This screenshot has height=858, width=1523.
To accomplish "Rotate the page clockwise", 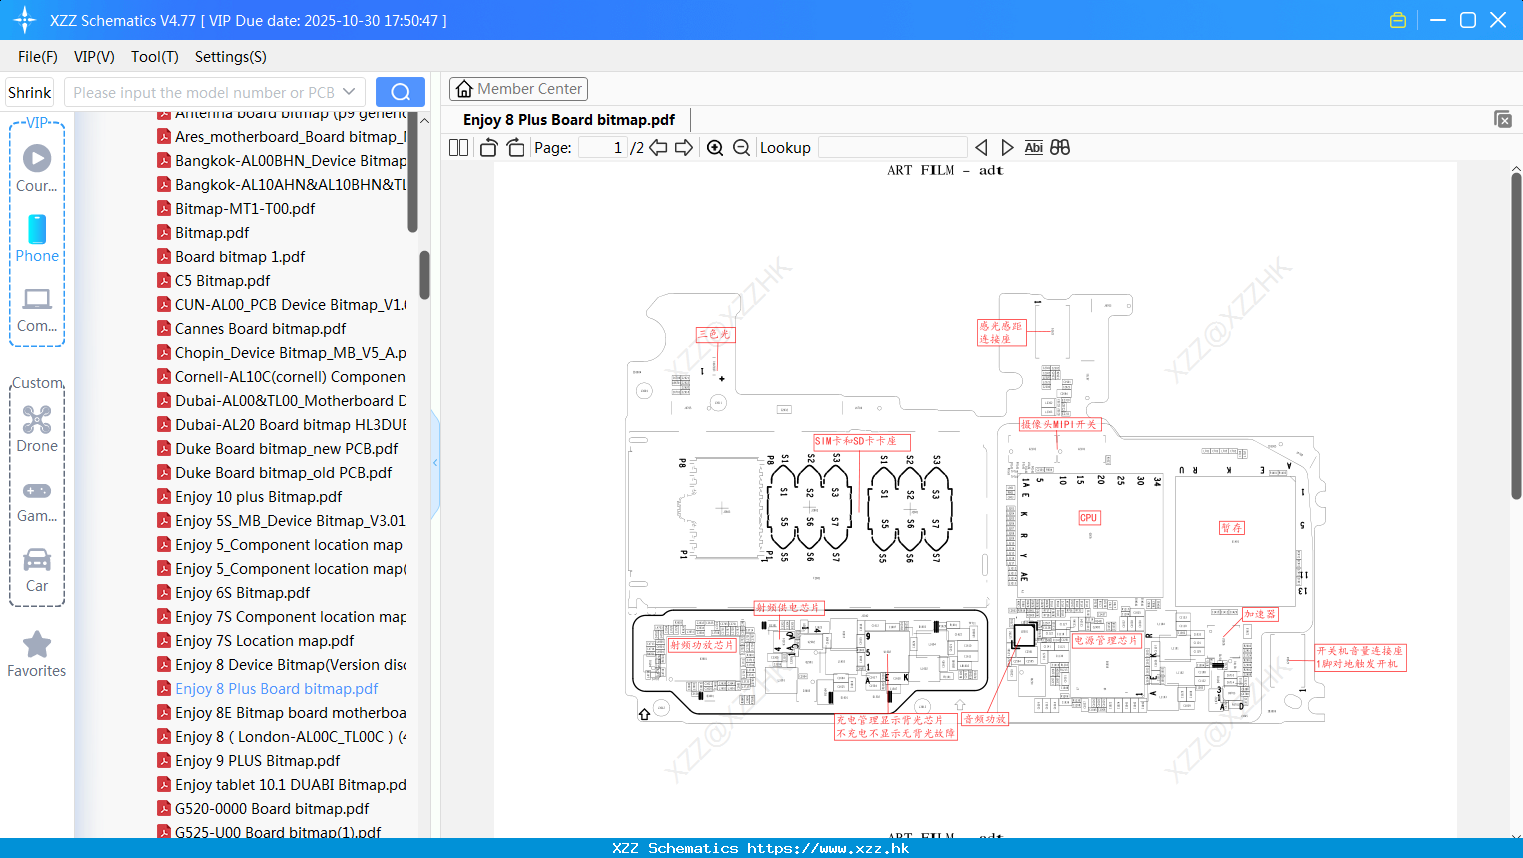I will (515, 148).
